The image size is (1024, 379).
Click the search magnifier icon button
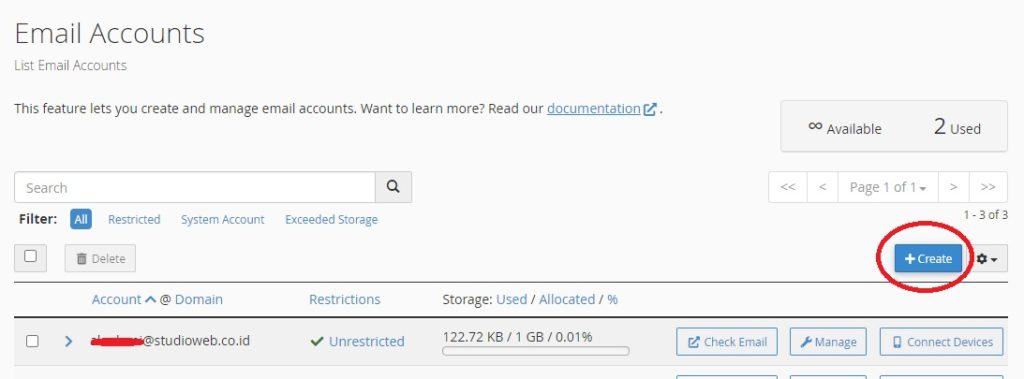tap(393, 187)
